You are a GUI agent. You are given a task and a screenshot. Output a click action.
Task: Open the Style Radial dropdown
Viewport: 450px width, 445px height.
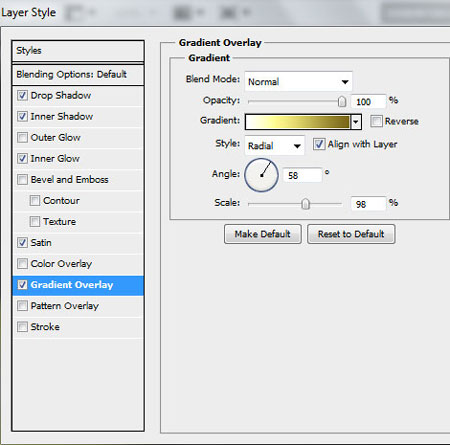[x=274, y=146]
